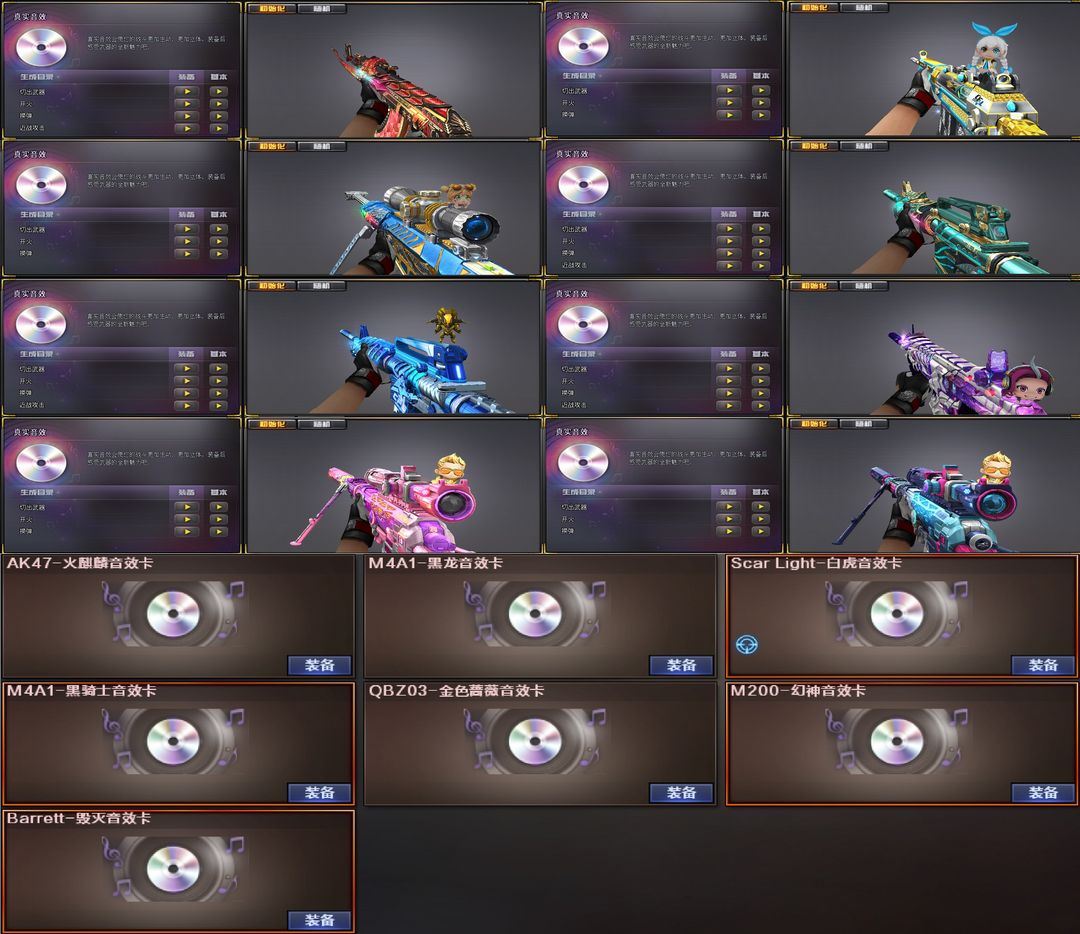Click 装备 on the Barrett-毁灭 card

click(x=320, y=920)
